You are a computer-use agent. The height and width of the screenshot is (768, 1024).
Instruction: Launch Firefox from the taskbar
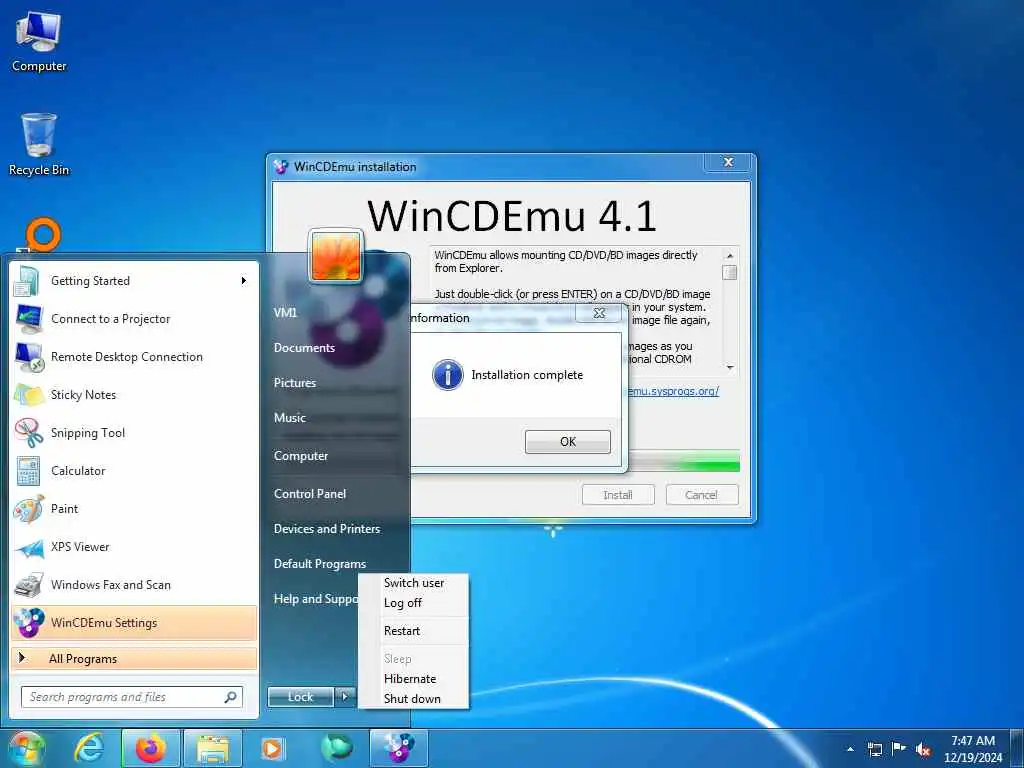click(151, 748)
